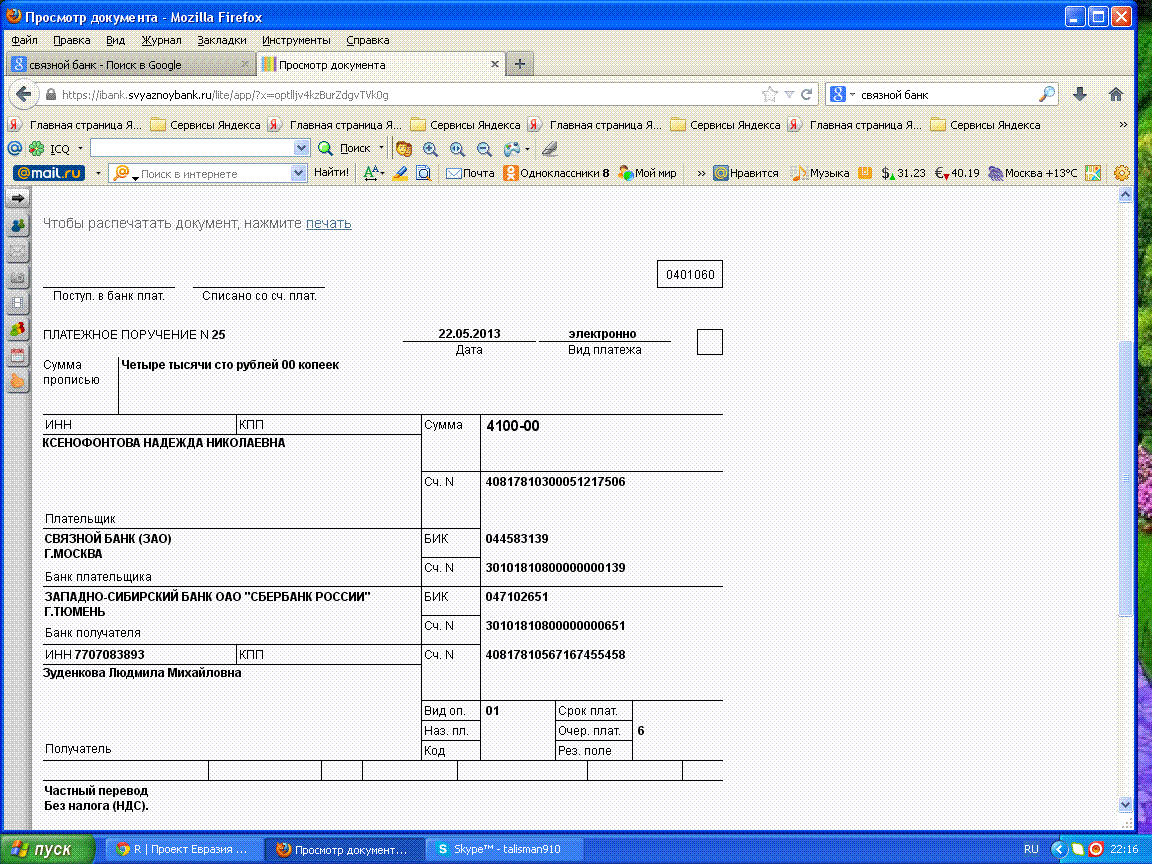1152x864 pixels.
Task: Open the downloads arrow icon
Action: 1079,94
